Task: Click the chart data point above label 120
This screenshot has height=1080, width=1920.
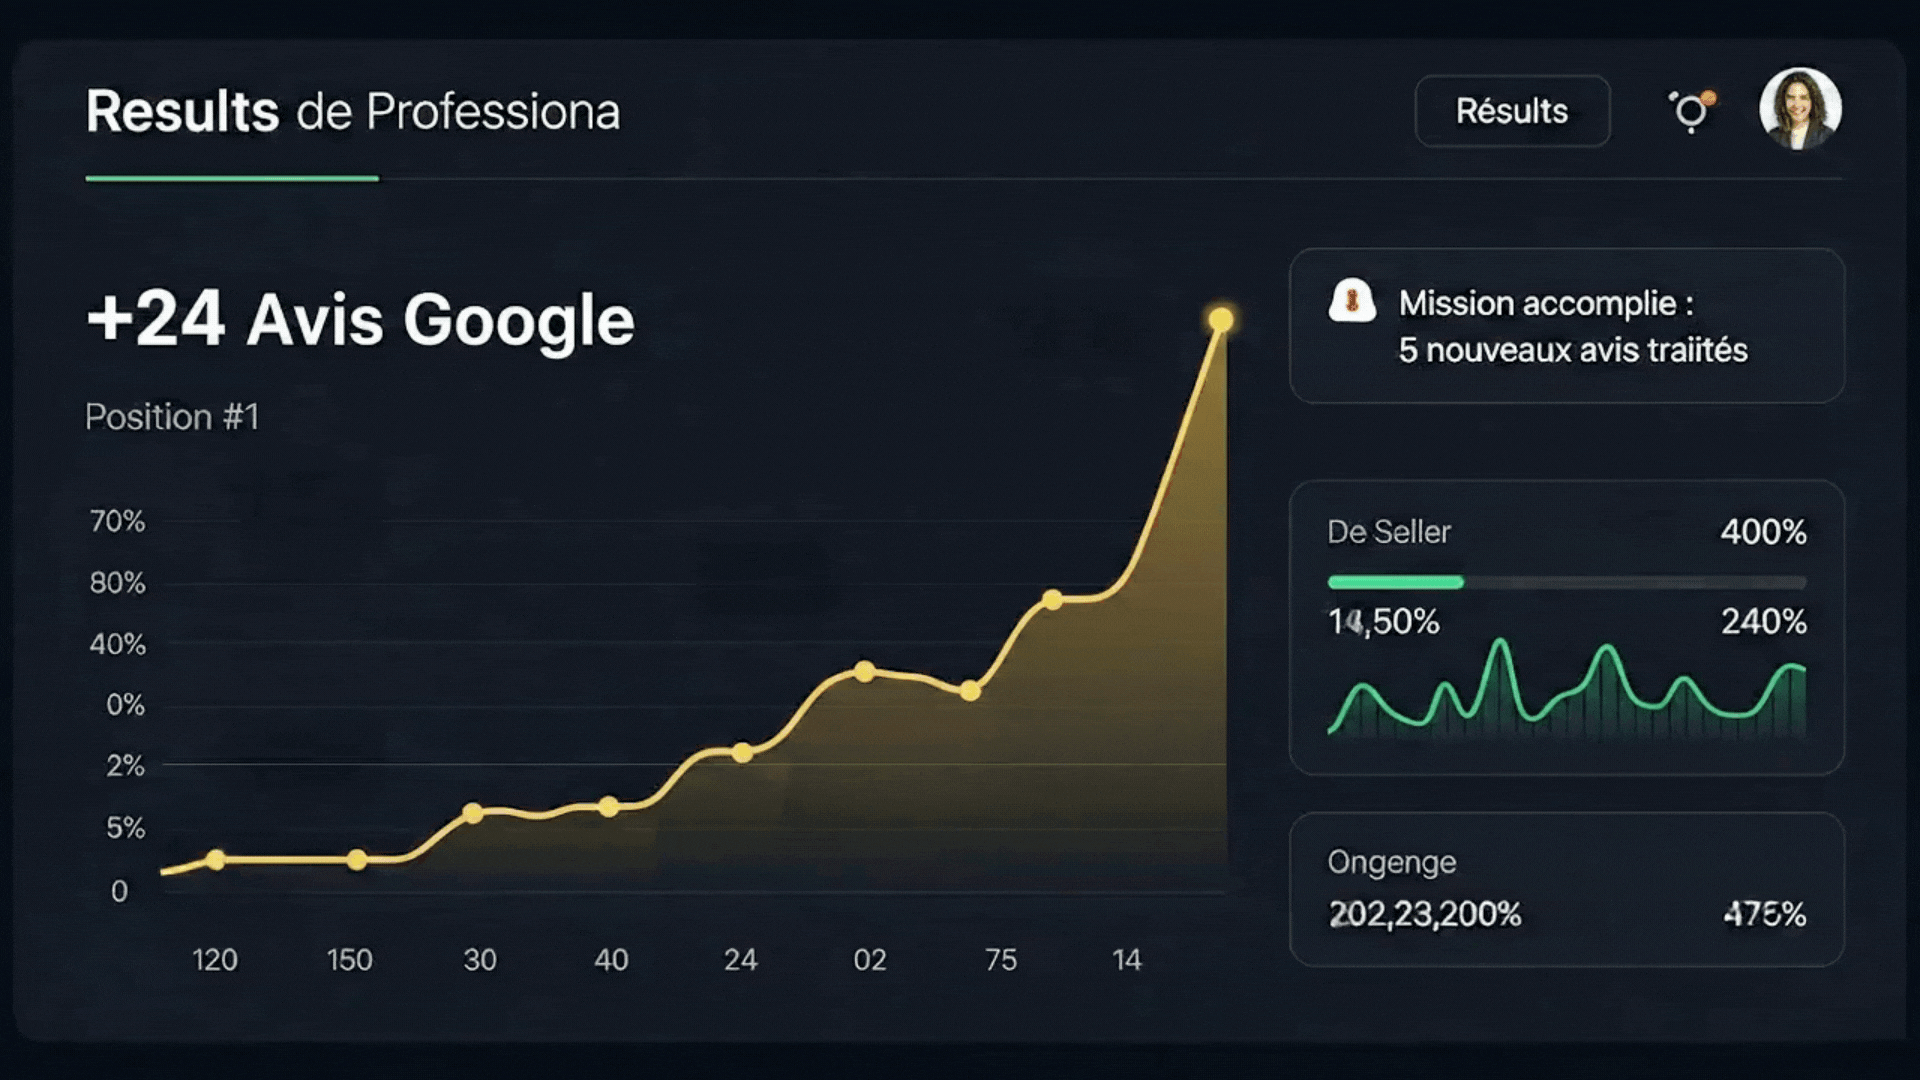Action: (215, 859)
